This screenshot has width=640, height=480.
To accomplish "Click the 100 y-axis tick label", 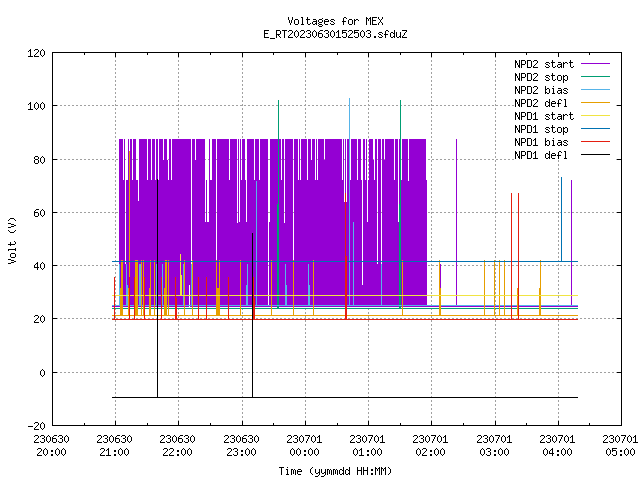I will coord(37,106).
